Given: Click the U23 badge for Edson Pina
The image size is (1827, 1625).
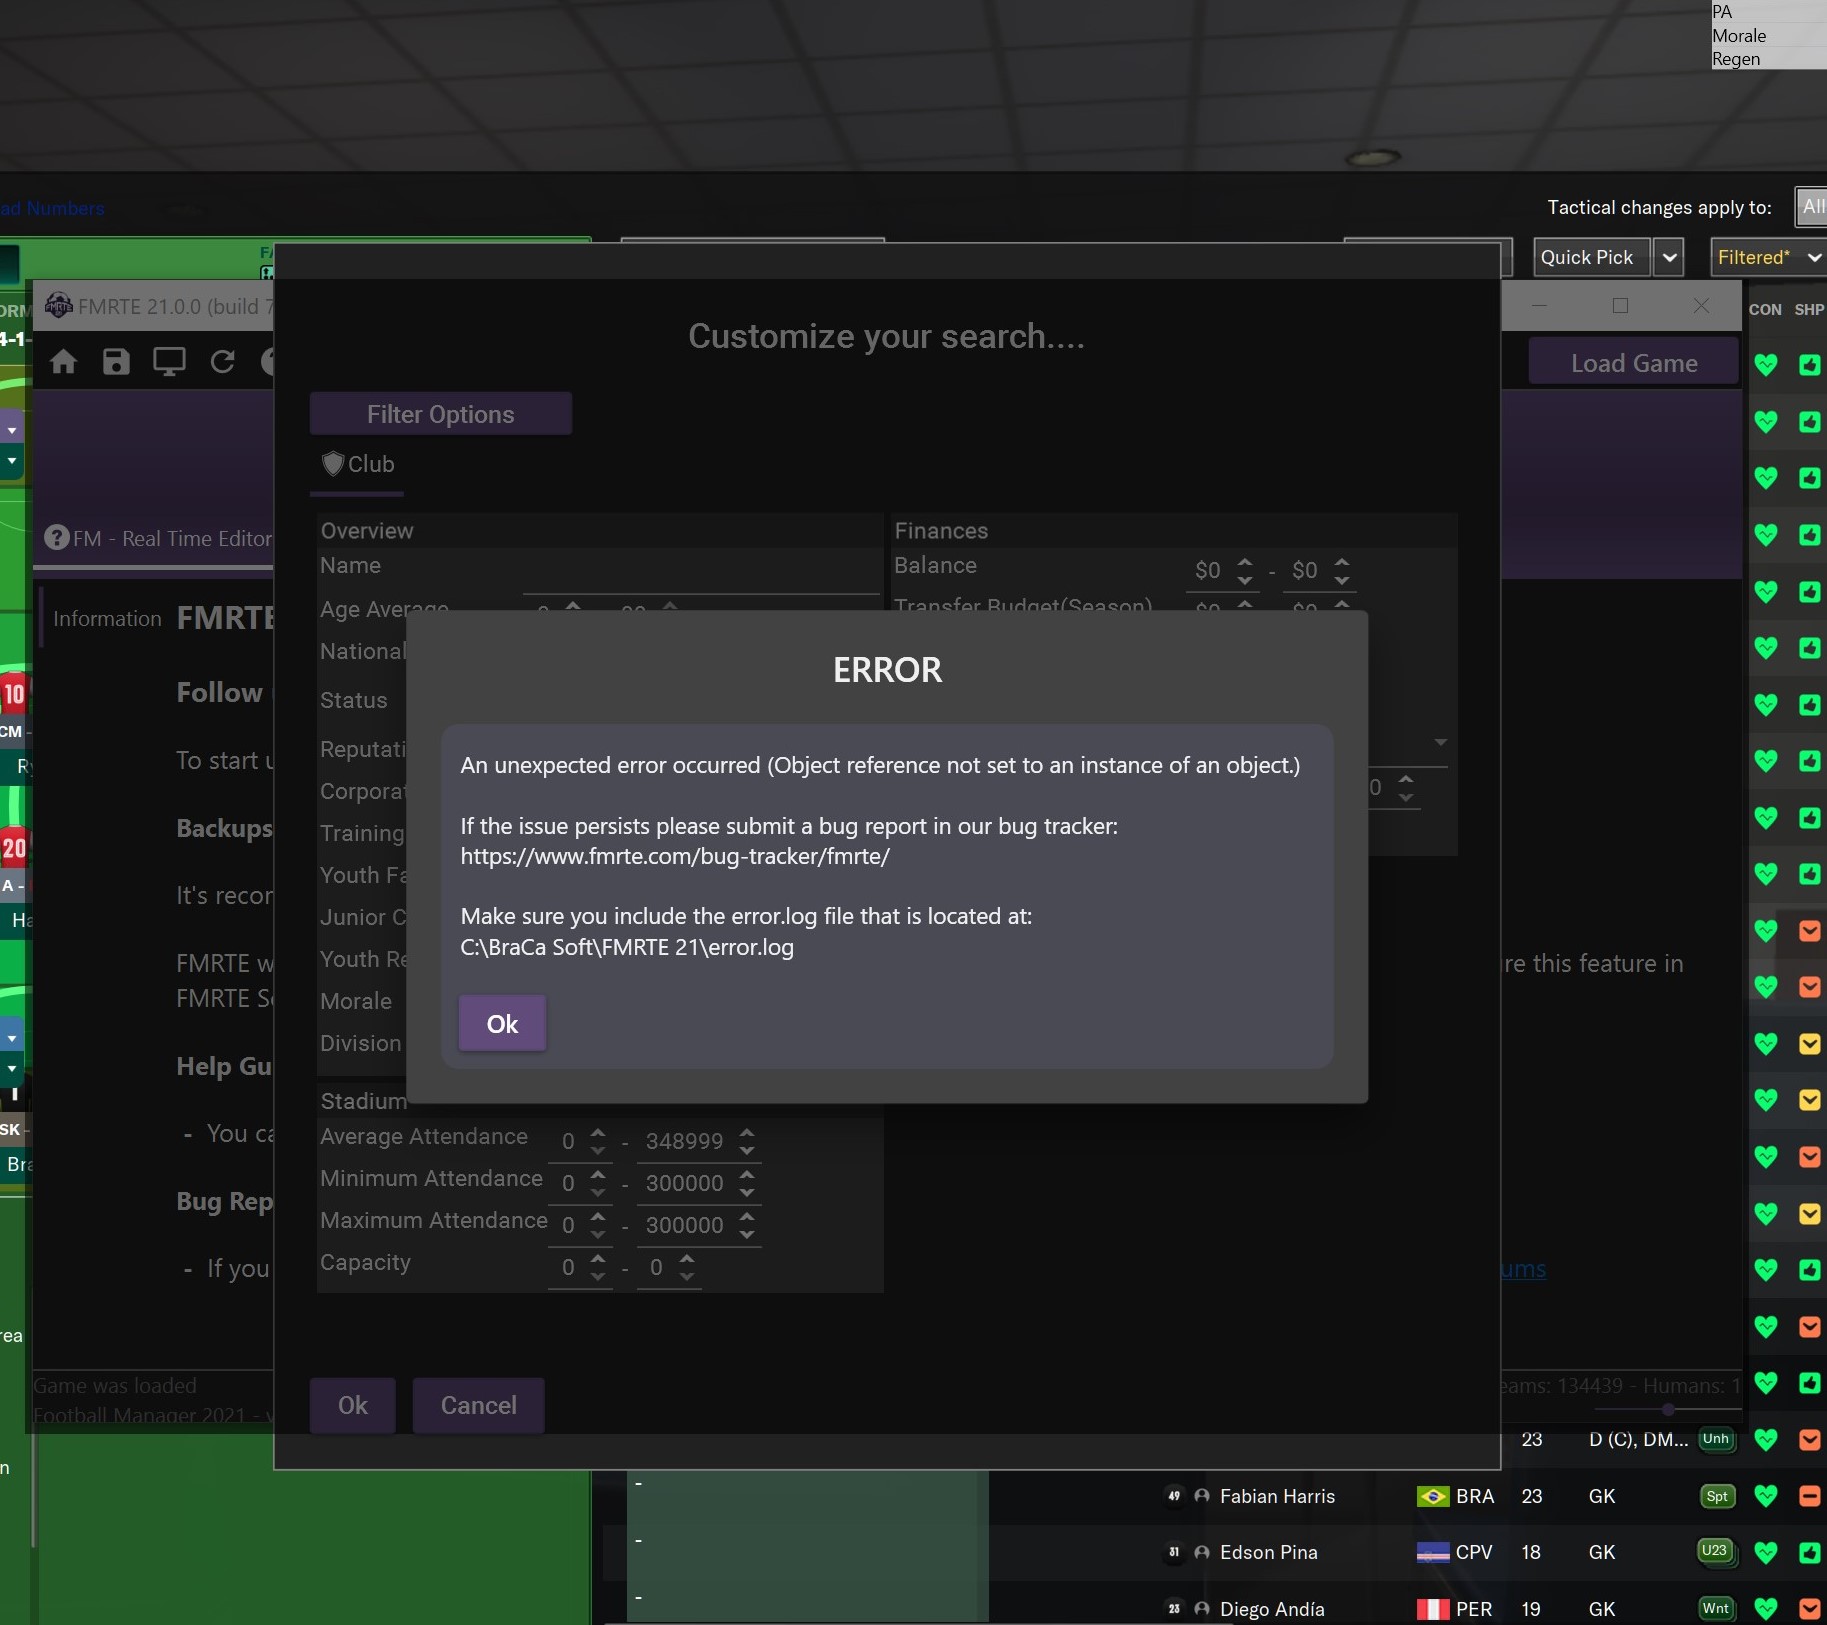Looking at the screenshot, I should (1714, 1550).
